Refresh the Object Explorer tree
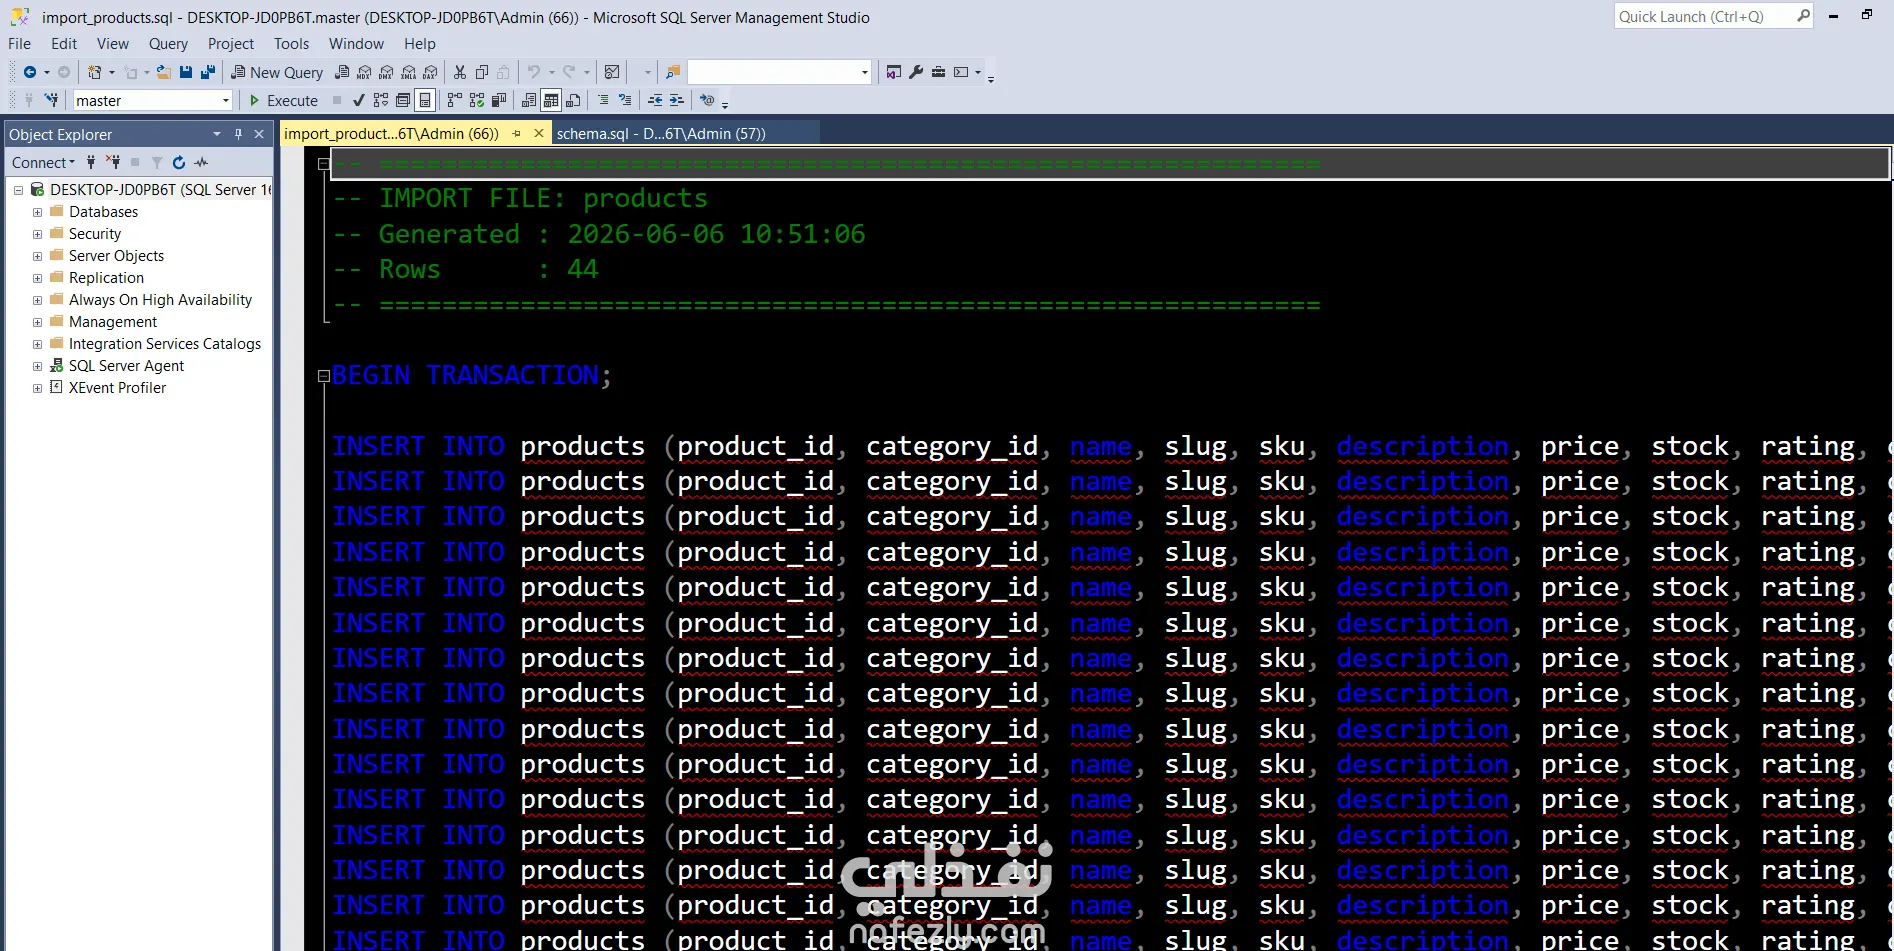The height and width of the screenshot is (951, 1894). point(179,162)
